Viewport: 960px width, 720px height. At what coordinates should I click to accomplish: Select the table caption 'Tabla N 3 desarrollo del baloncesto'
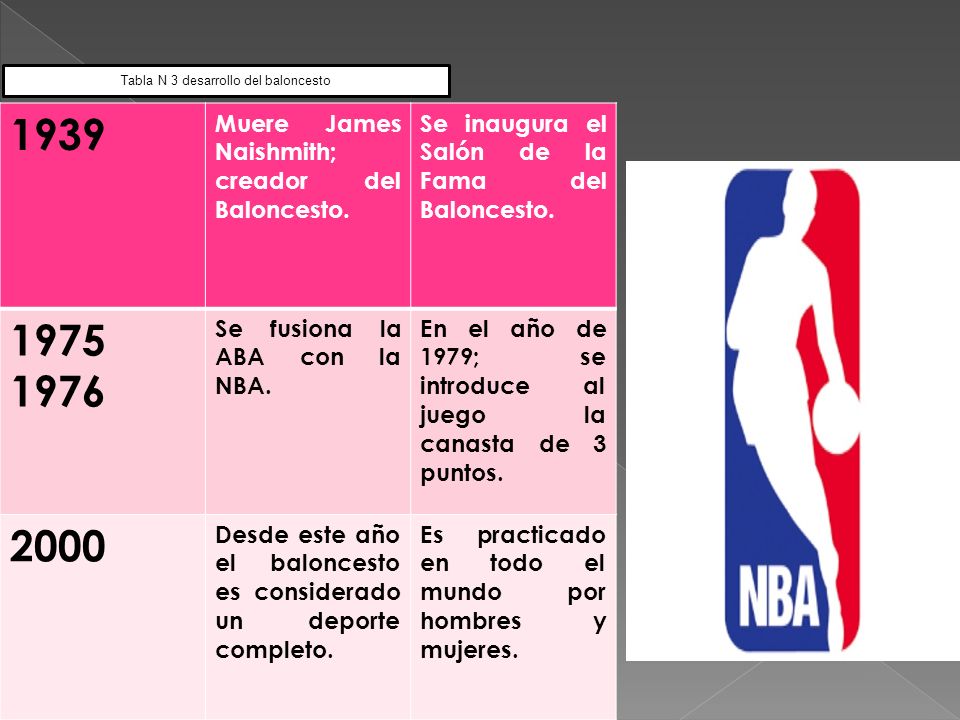point(226,81)
